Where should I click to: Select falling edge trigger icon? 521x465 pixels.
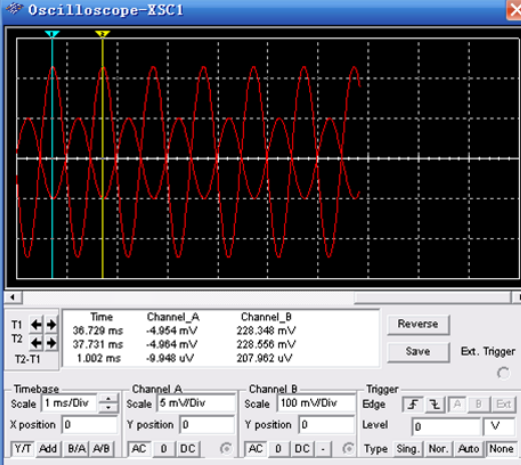[435, 404]
